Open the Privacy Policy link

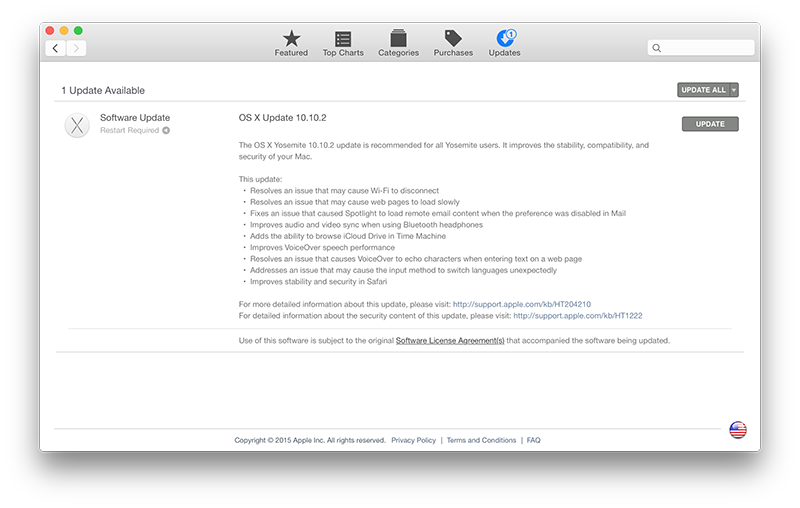pos(414,440)
